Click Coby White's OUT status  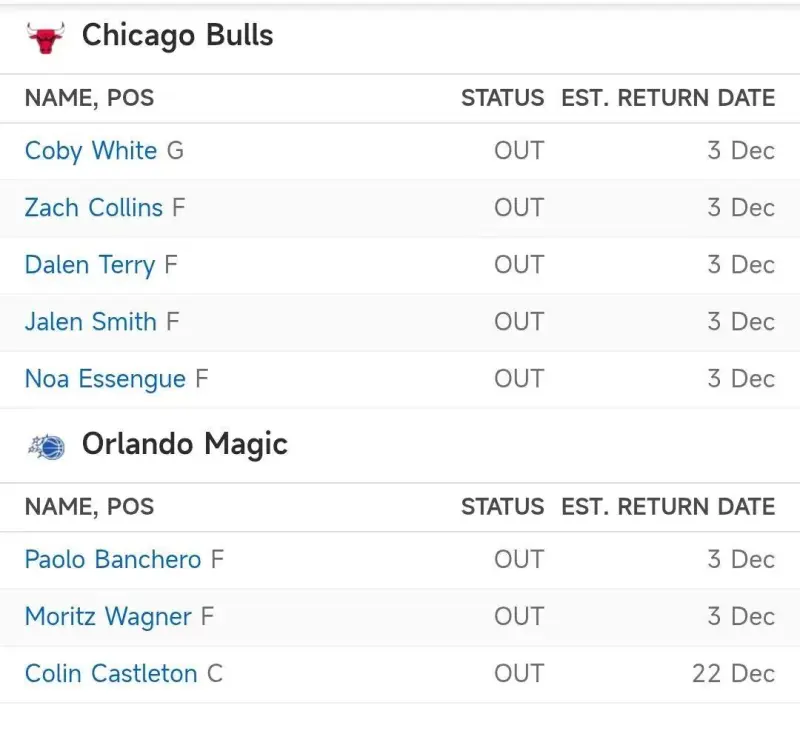[x=519, y=151]
